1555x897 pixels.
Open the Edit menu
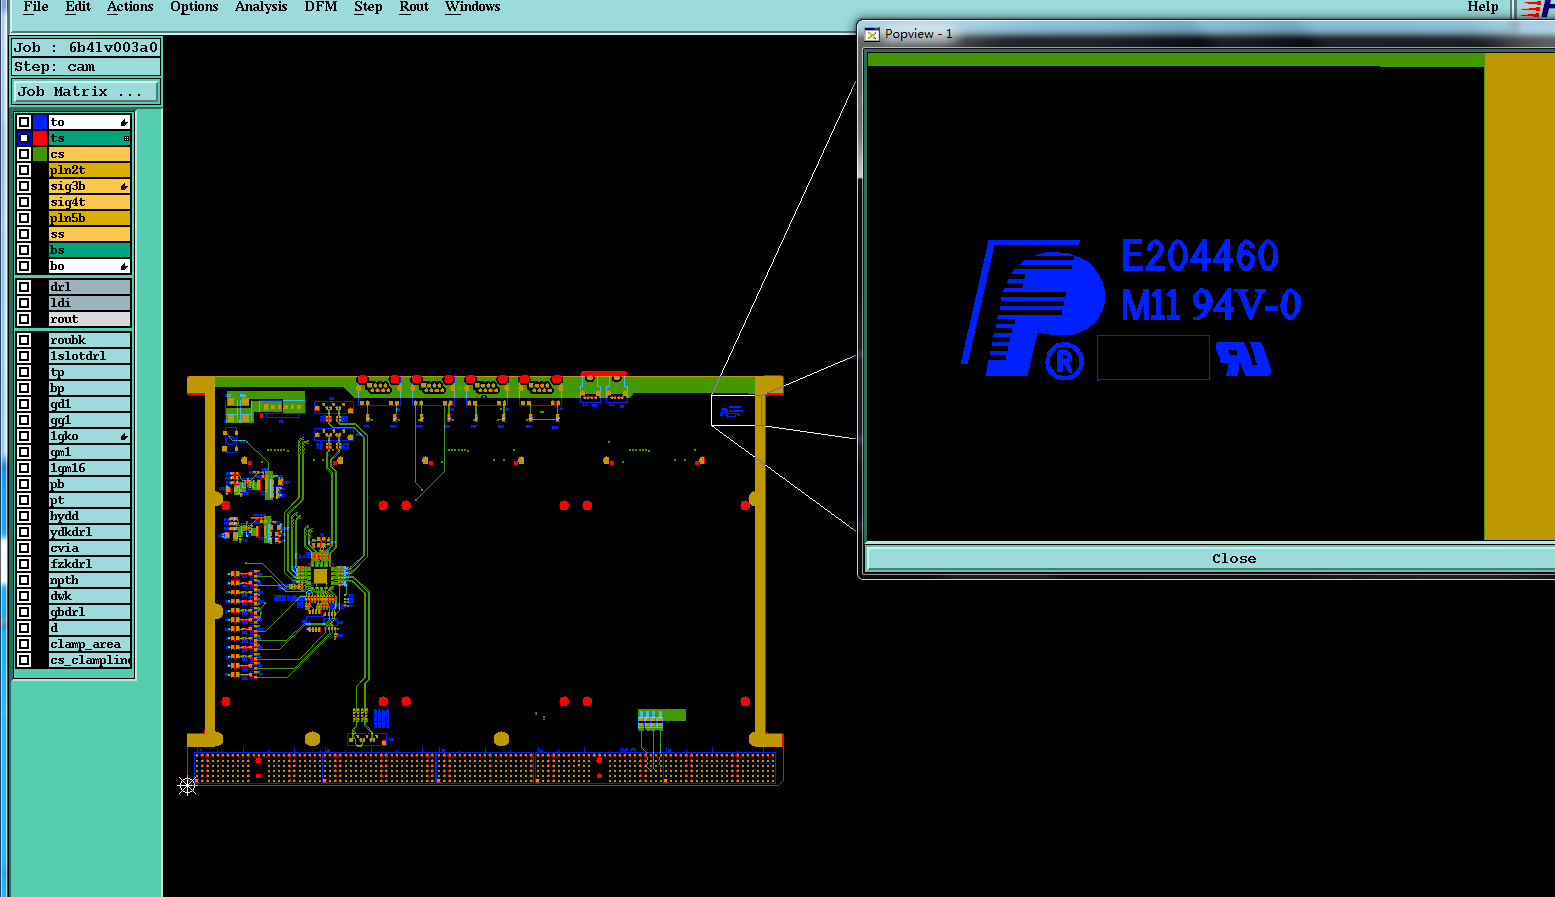(x=78, y=7)
